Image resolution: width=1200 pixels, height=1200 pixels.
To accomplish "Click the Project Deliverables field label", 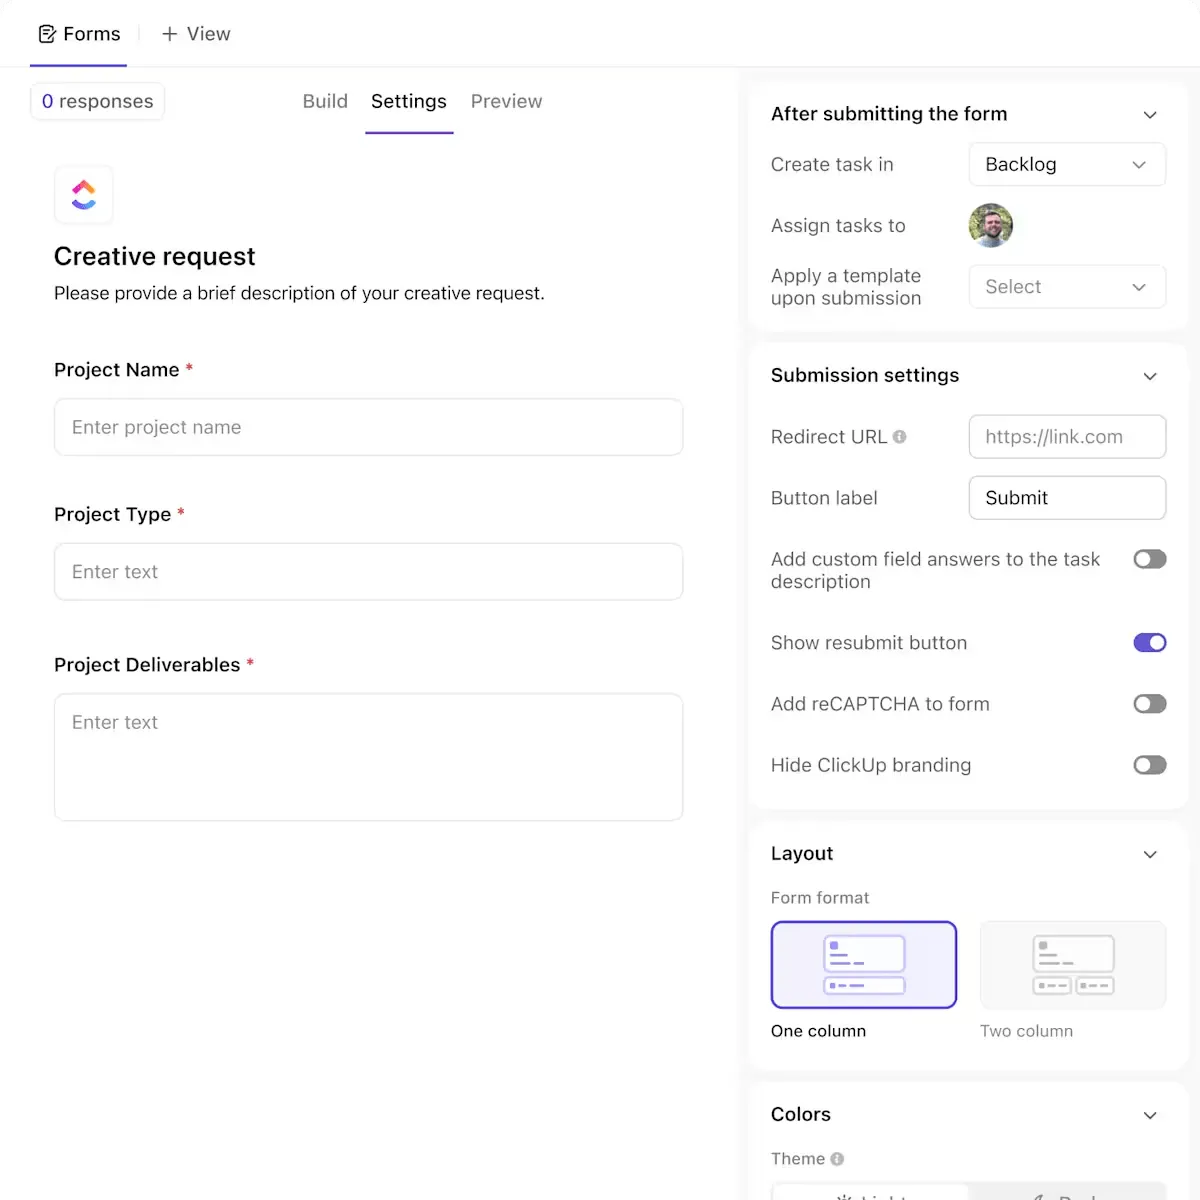I will 147,665.
